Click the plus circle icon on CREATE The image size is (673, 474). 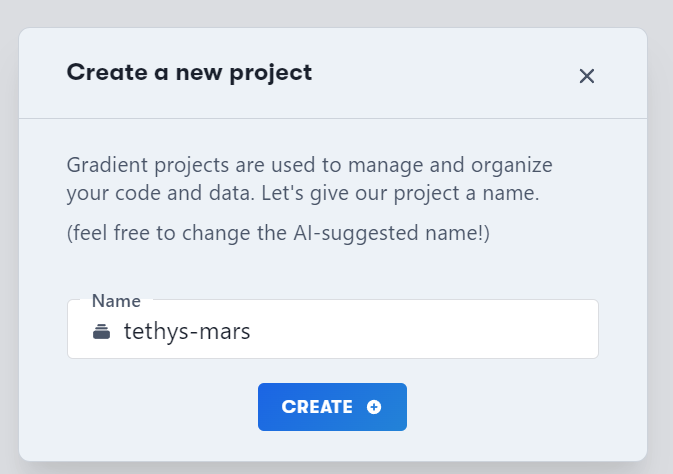(x=374, y=407)
